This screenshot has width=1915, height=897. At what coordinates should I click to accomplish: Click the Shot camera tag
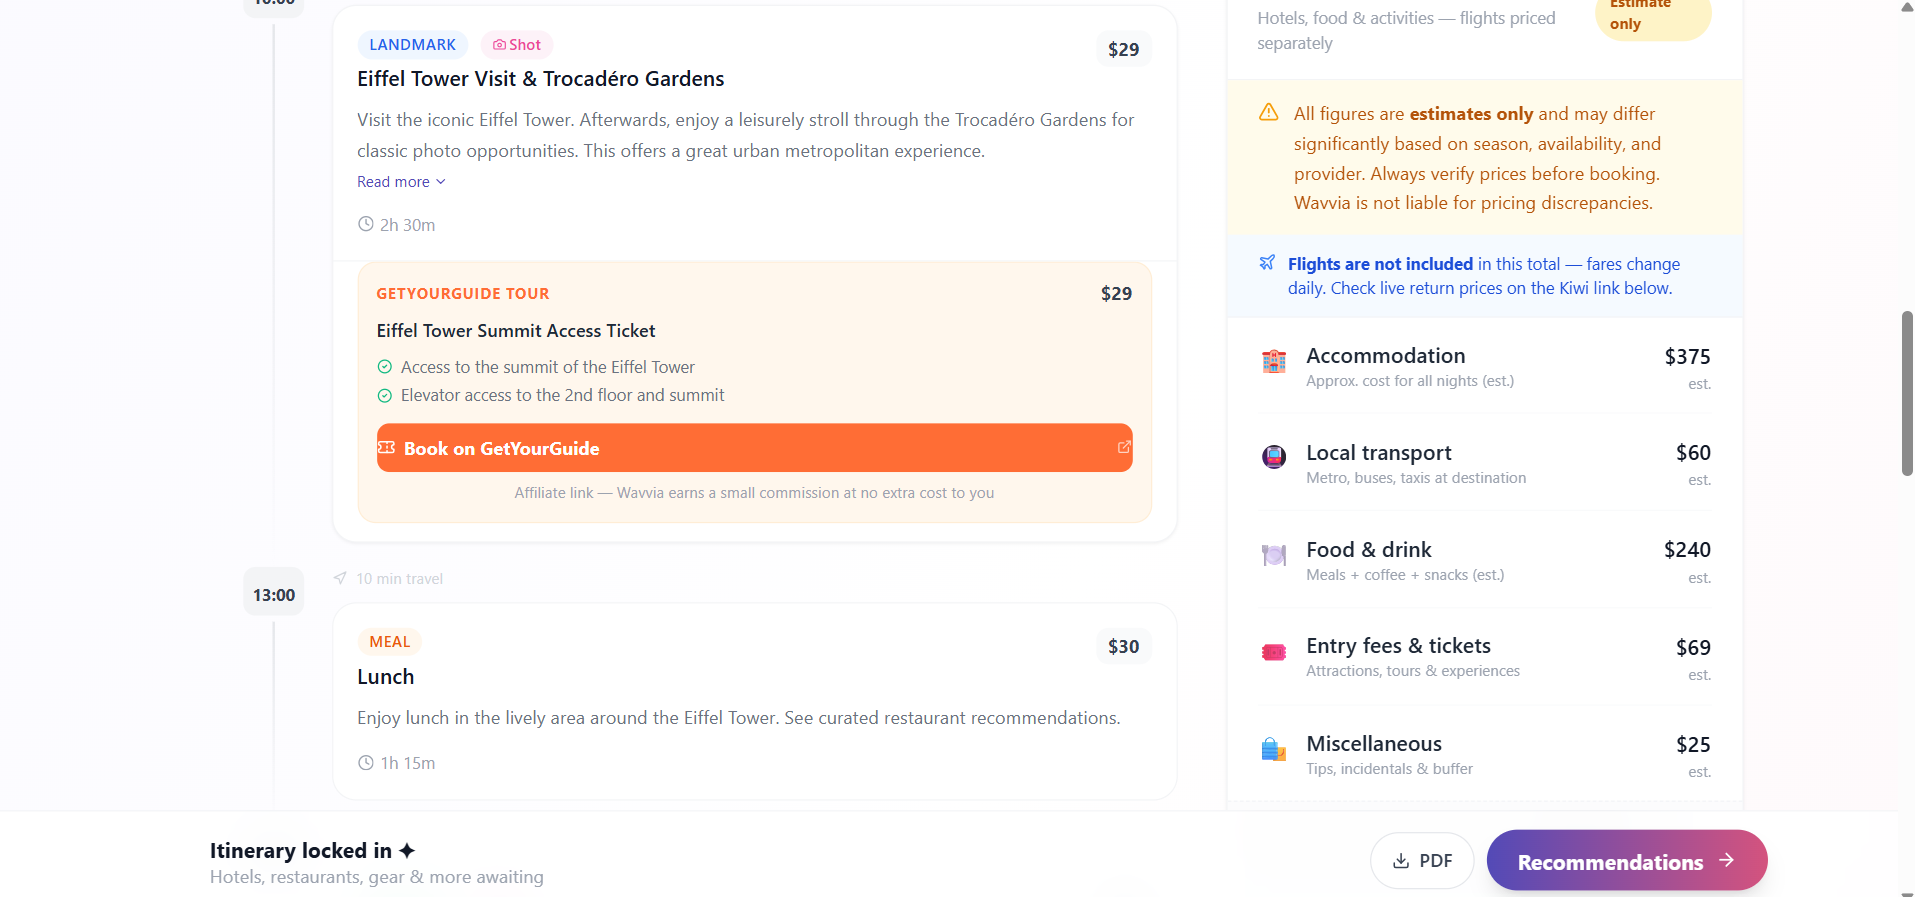click(517, 45)
